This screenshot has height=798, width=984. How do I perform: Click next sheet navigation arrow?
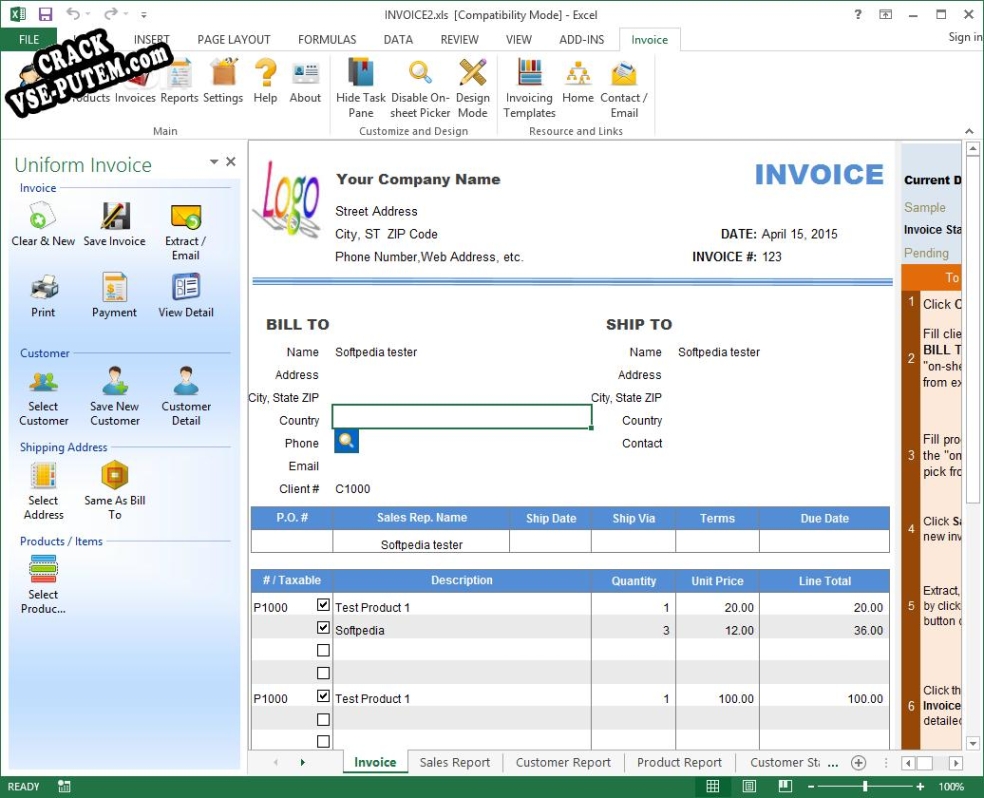[x=302, y=762]
